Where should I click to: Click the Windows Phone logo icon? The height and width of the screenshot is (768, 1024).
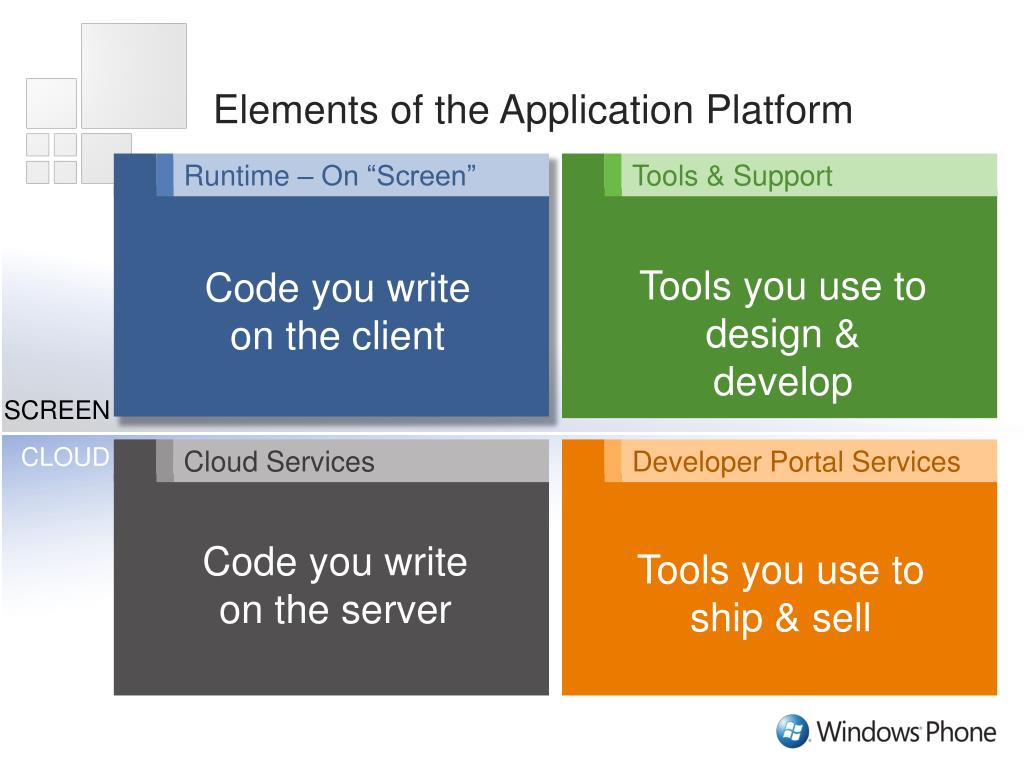[x=792, y=731]
